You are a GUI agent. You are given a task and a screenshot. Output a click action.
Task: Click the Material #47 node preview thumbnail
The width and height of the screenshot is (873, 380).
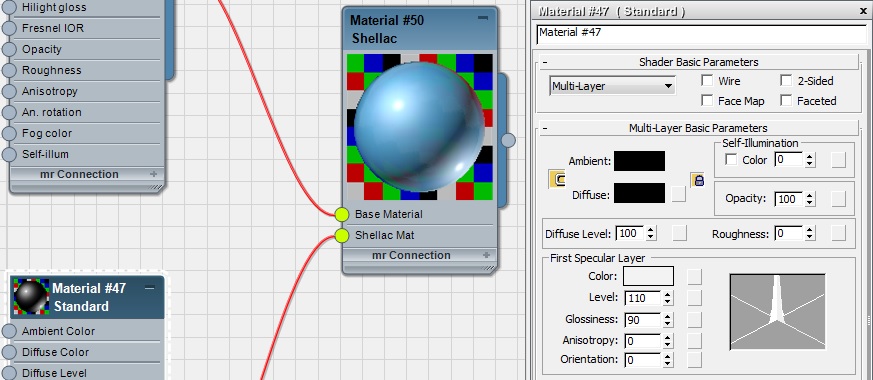pos(31,297)
